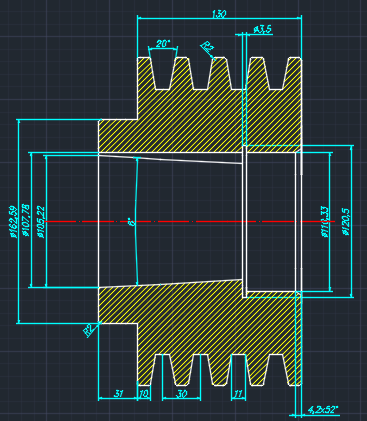Select the ø105,22 dimension text

(41, 222)
